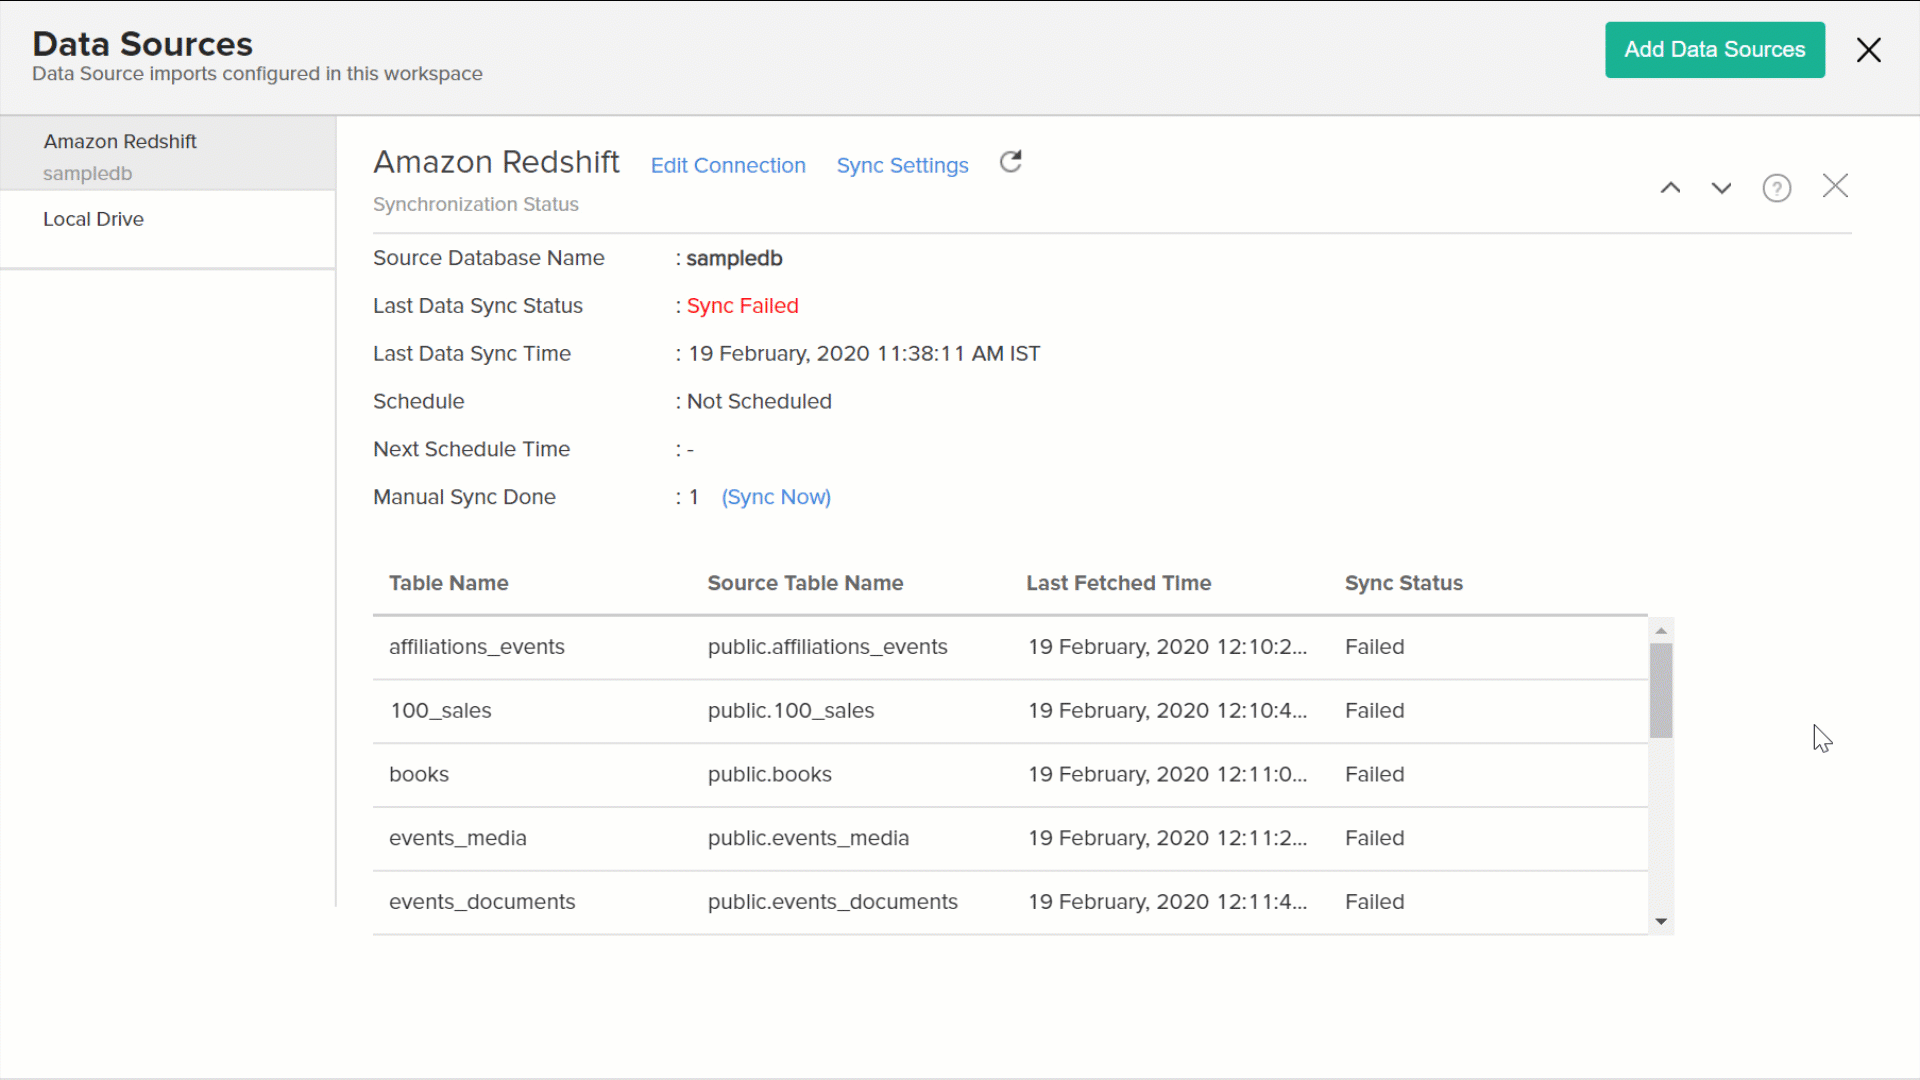Close the Data Sources dialog
This screenshot has height=1080, width=1920.
[x=1868, y=50]
